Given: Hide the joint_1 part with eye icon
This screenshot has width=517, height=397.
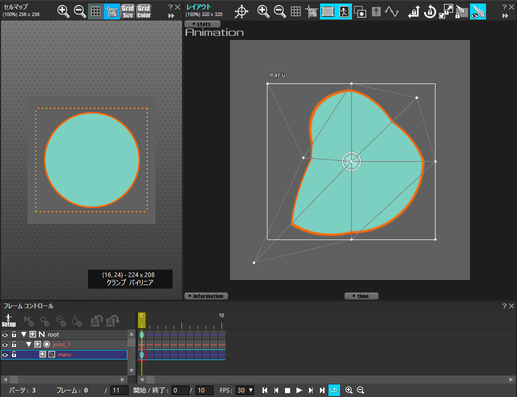Looking at the screenshot, I should tap(5, 344).
